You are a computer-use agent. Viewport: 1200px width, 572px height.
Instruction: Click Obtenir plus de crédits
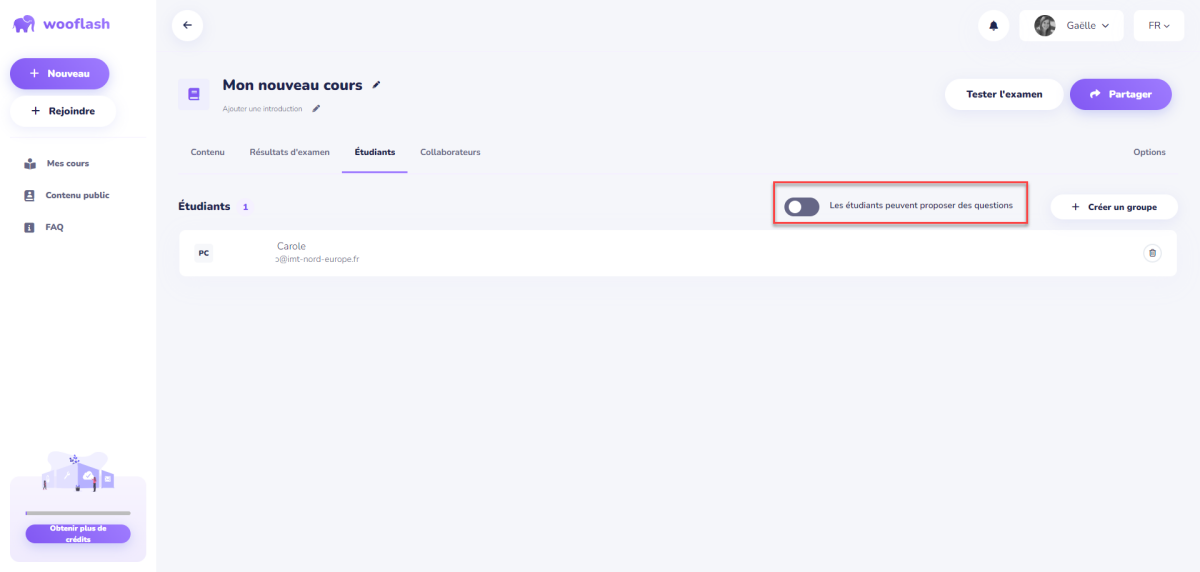[x=78, y=534]
